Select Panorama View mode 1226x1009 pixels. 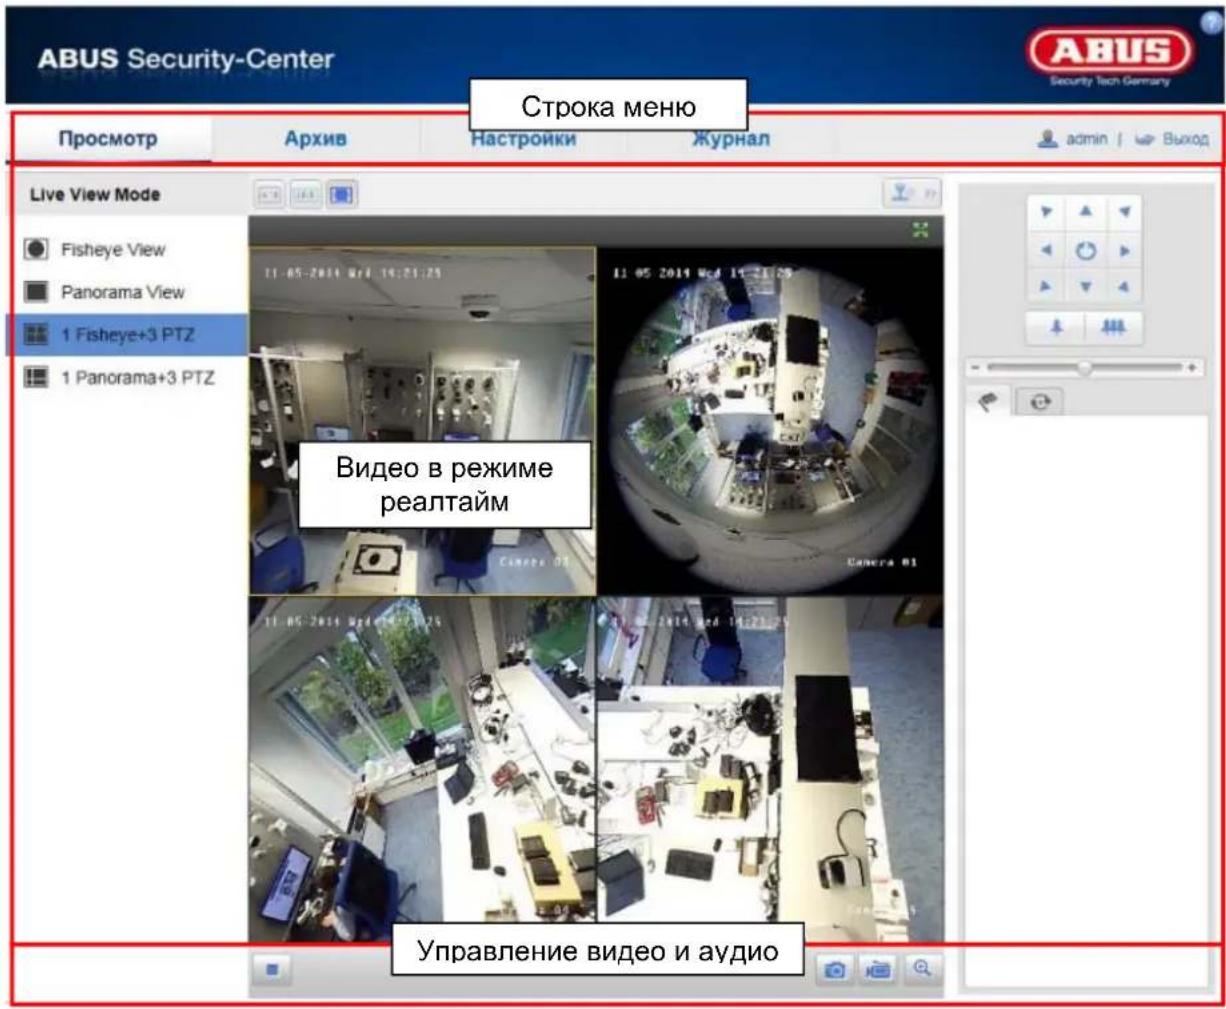point(122,292)
